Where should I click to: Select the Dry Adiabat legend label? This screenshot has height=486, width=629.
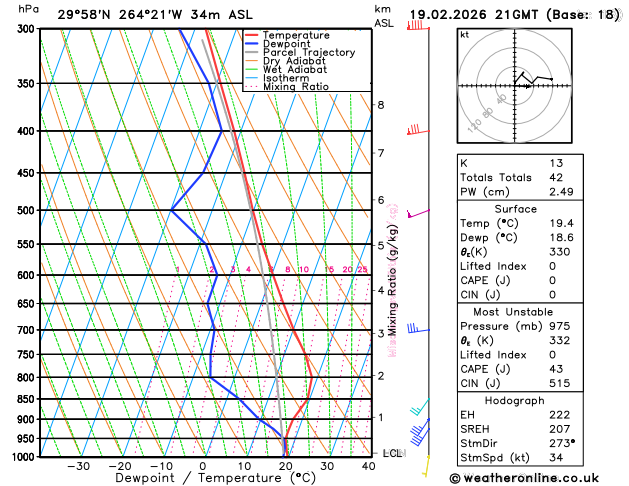click(294, 61)
